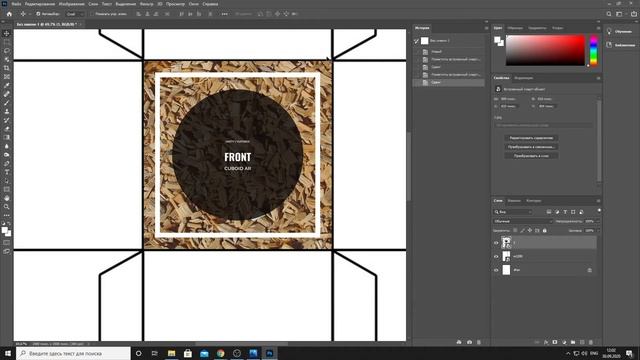Create new group folder in Layers panel

pyautogui.click(x=573, y=342)
